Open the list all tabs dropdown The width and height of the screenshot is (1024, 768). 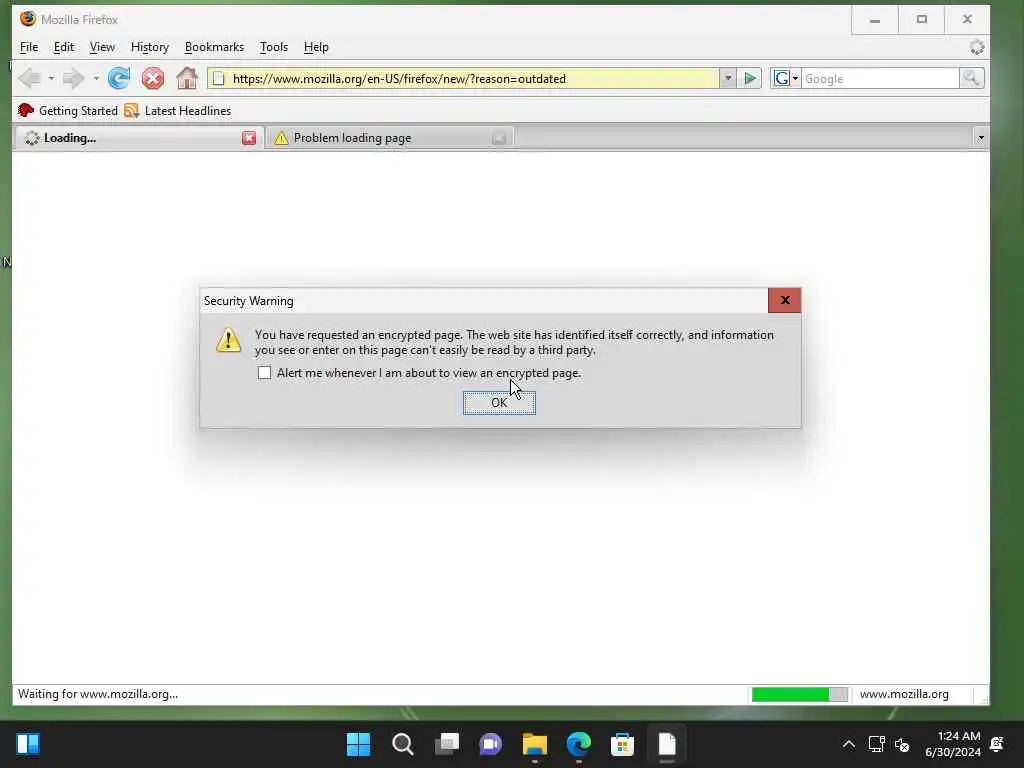pos(980,137)
